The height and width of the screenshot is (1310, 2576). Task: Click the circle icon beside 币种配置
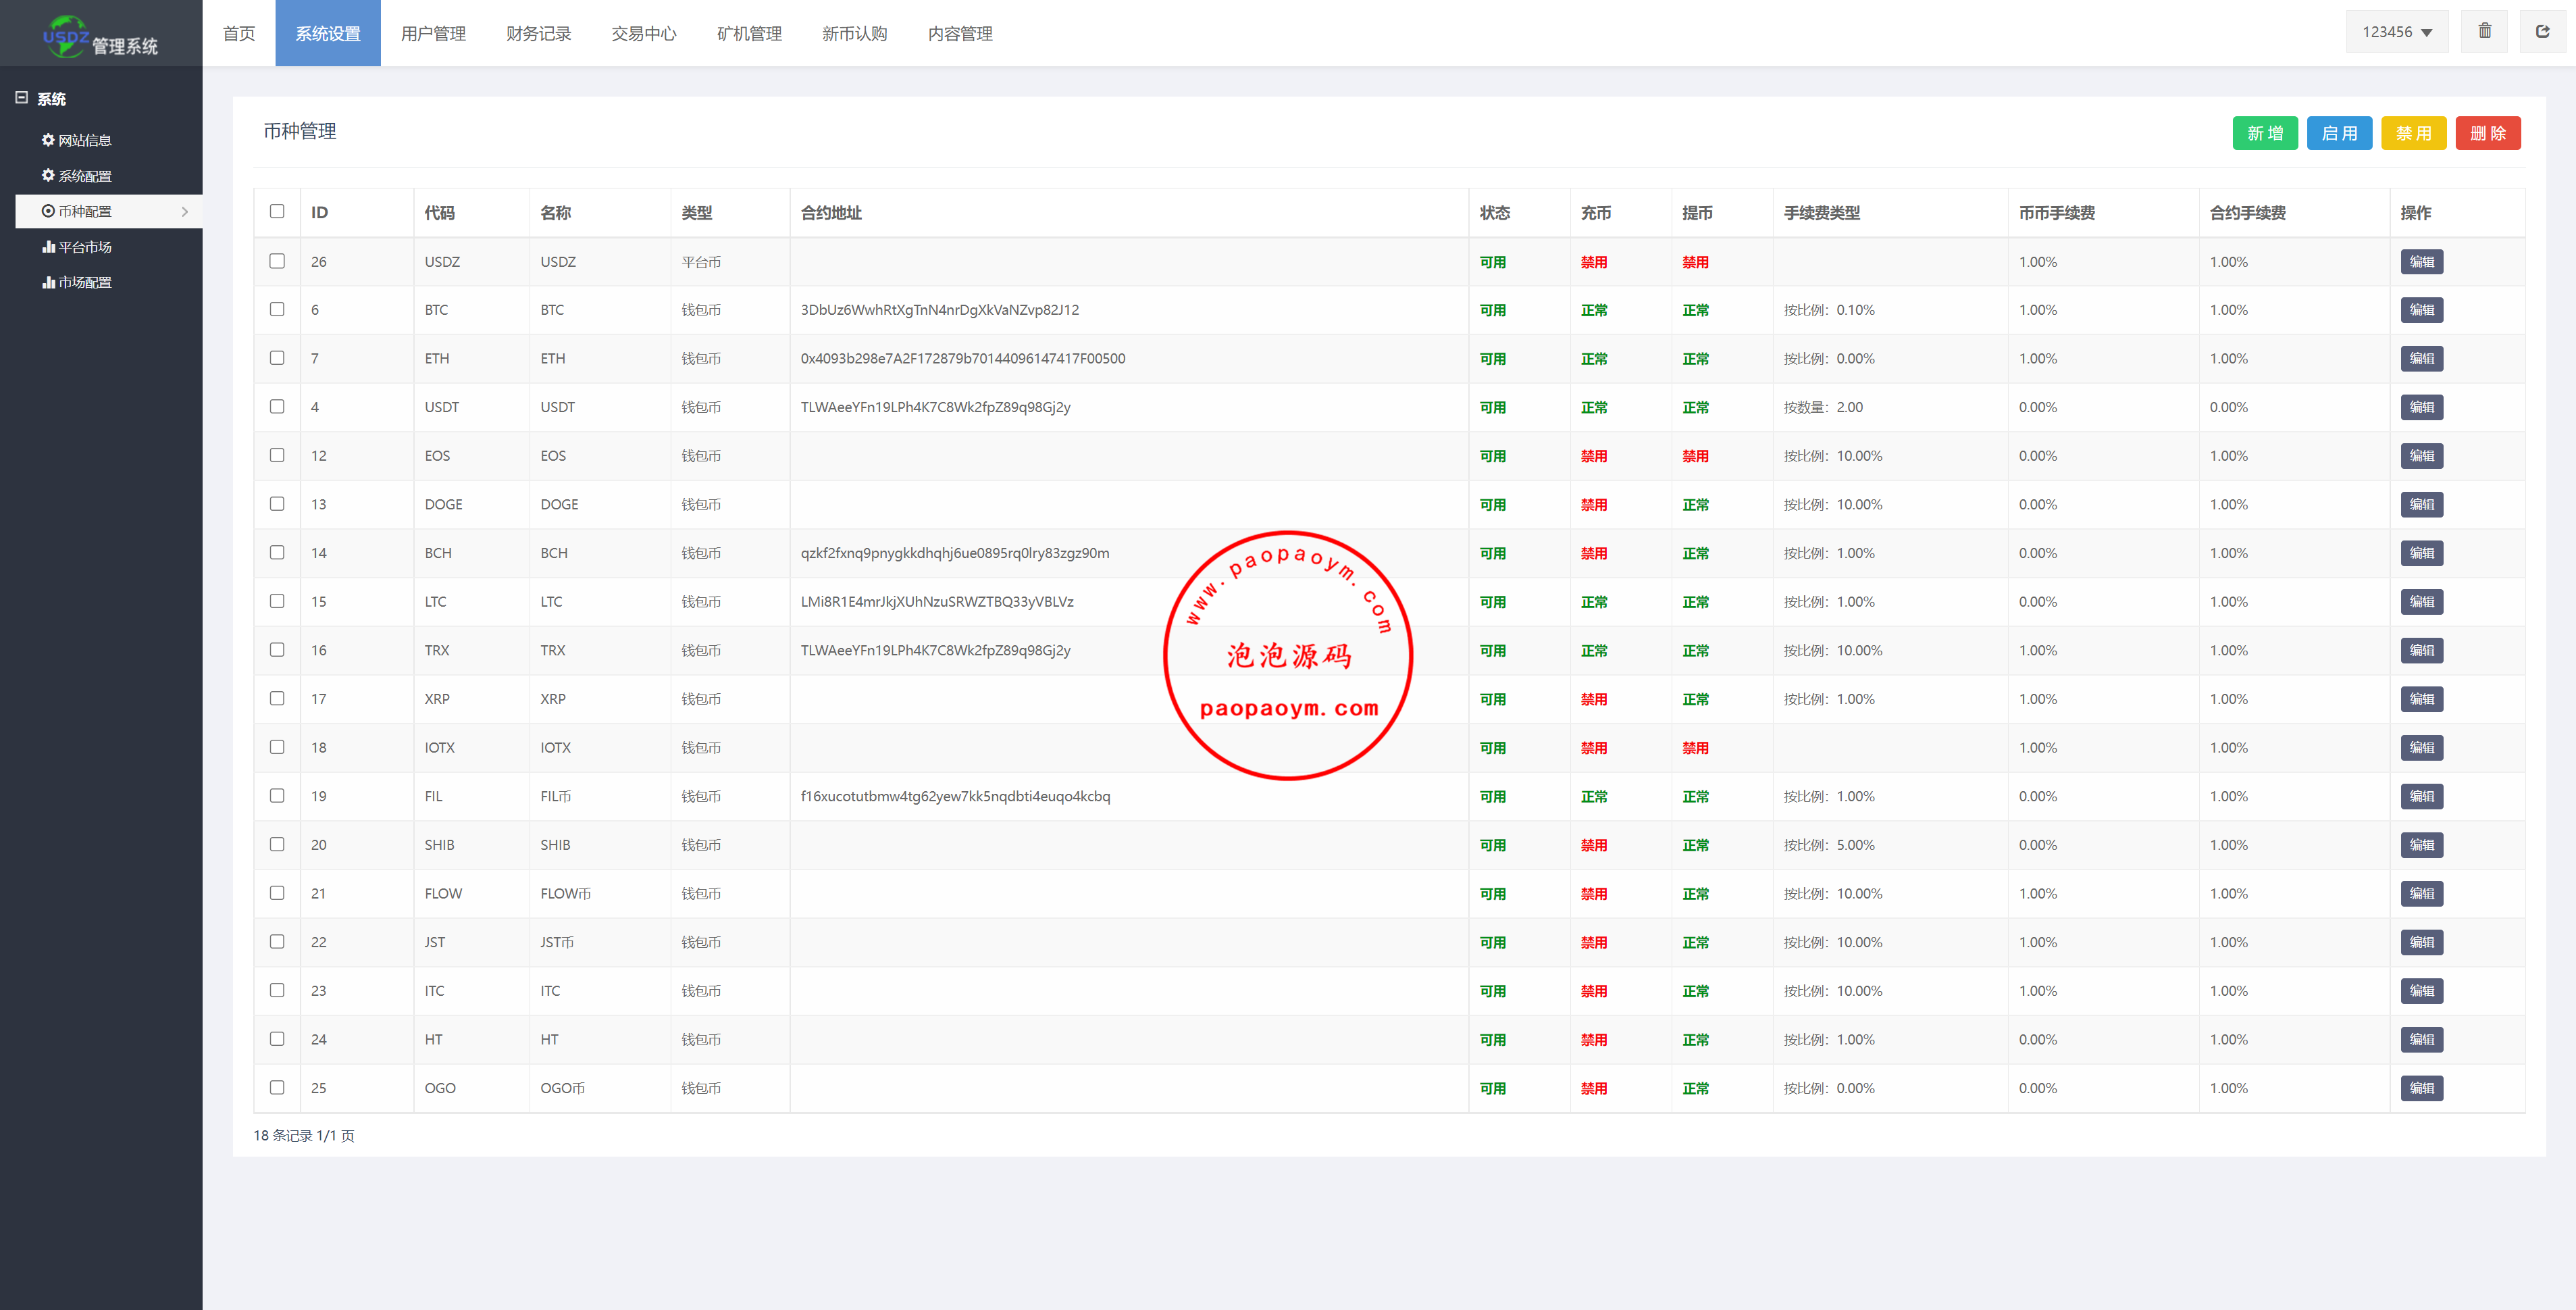[47, 211]
